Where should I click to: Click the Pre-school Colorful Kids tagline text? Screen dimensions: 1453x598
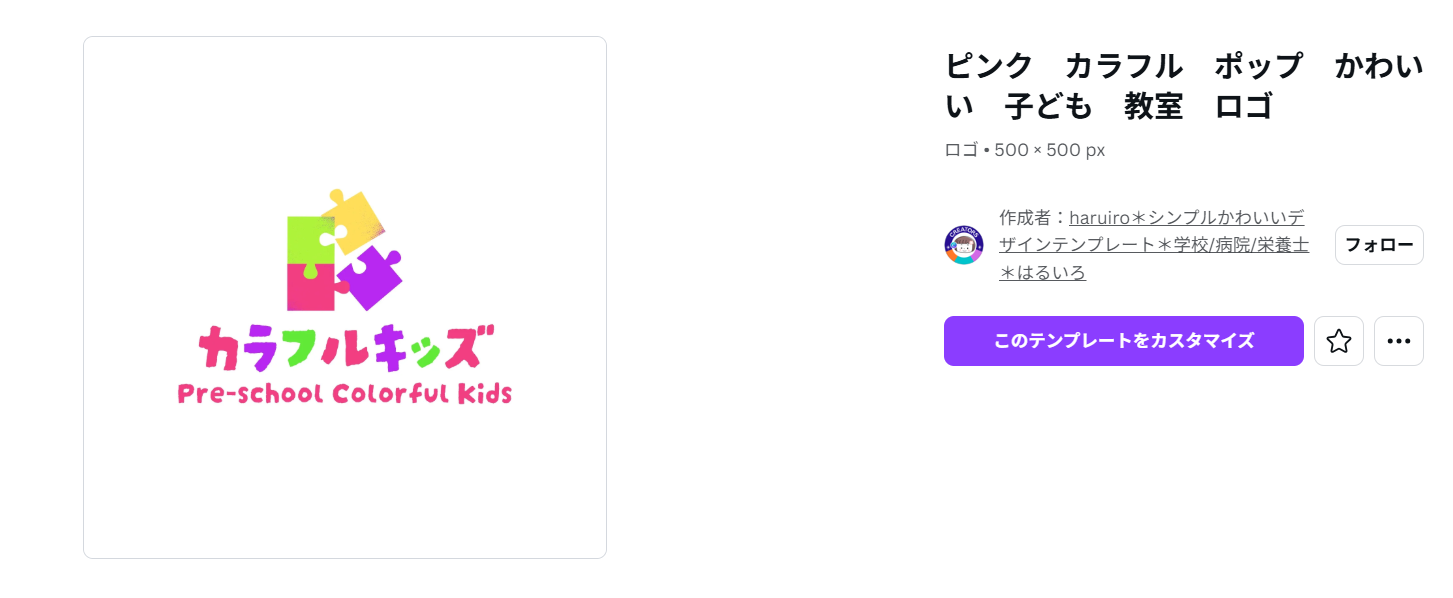[x=345, y=393]
